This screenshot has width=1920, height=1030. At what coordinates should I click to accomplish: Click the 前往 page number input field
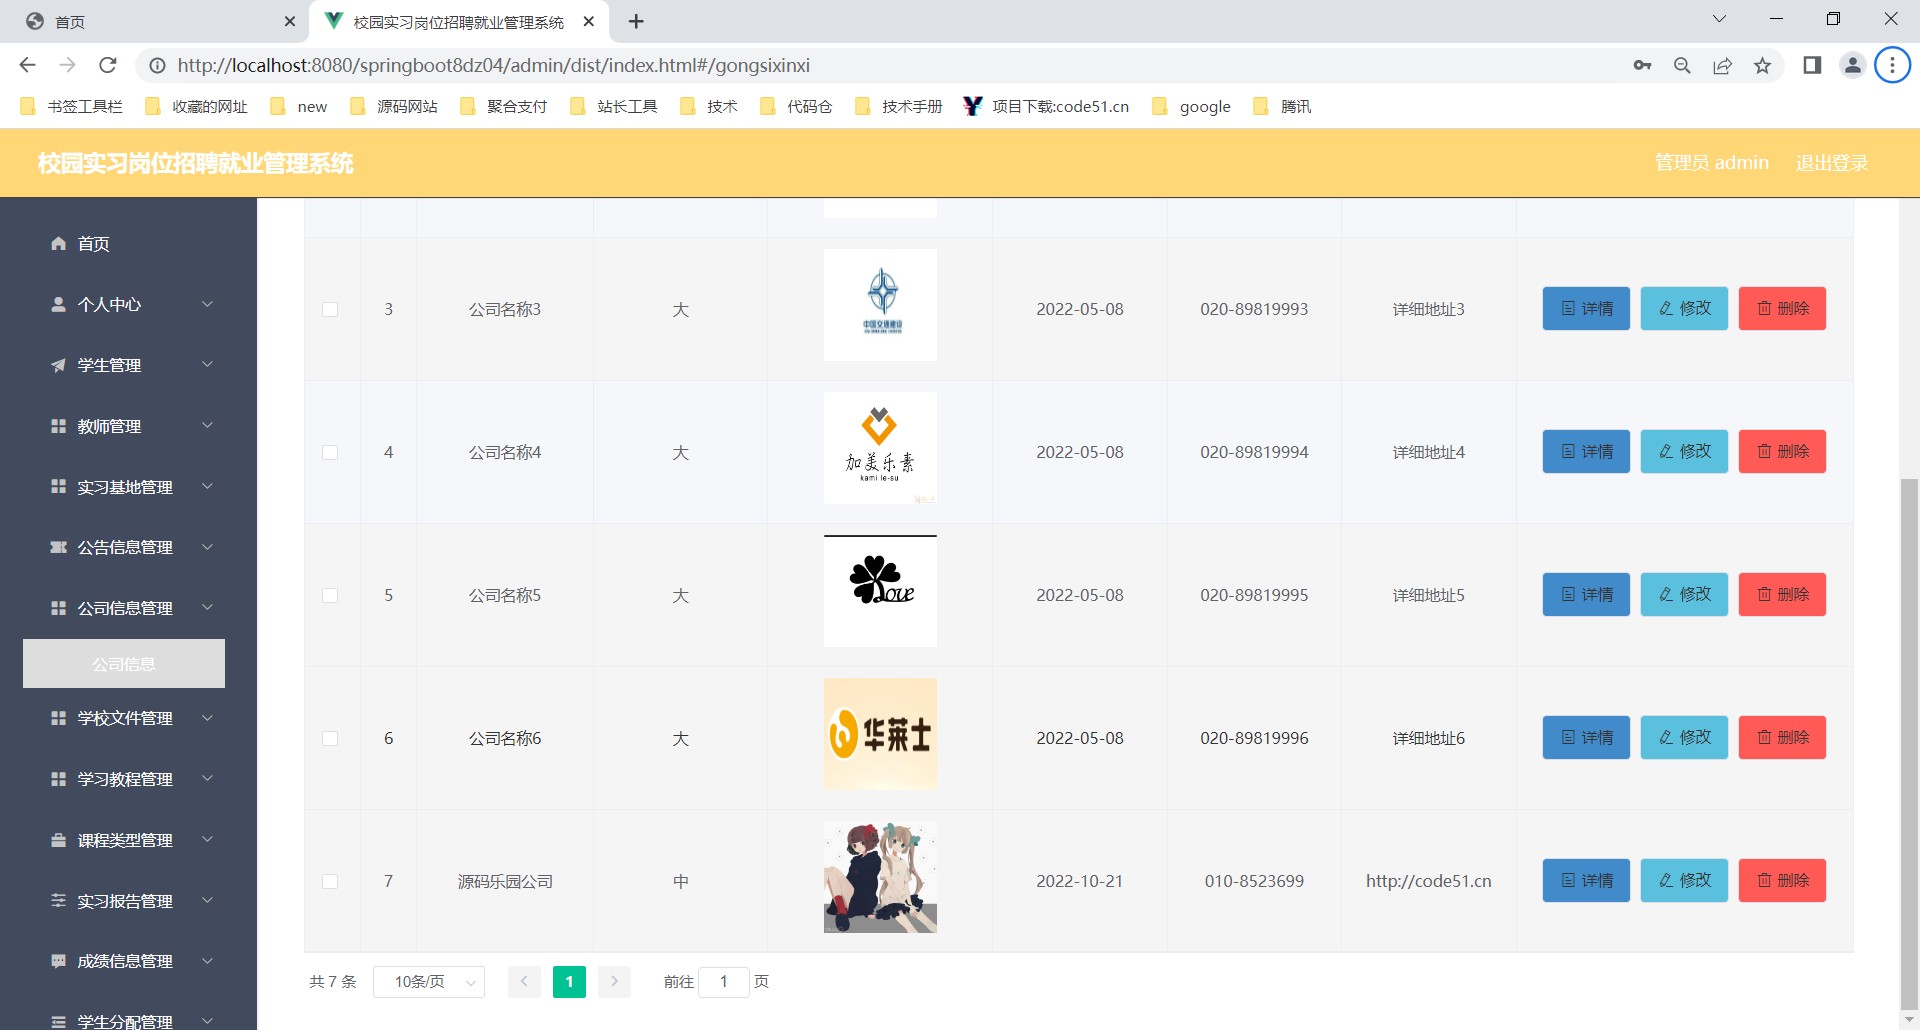pyautogui.click(x=724, y=982)
